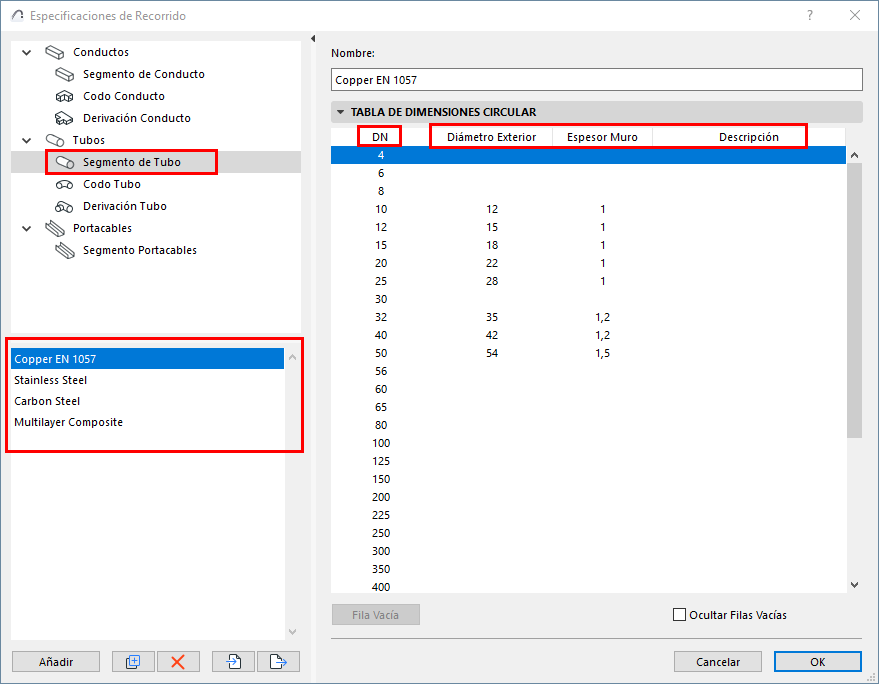Close the Especificaciones de Recorrido dialog
Screen dimensions: 879x684
(854, 15)
